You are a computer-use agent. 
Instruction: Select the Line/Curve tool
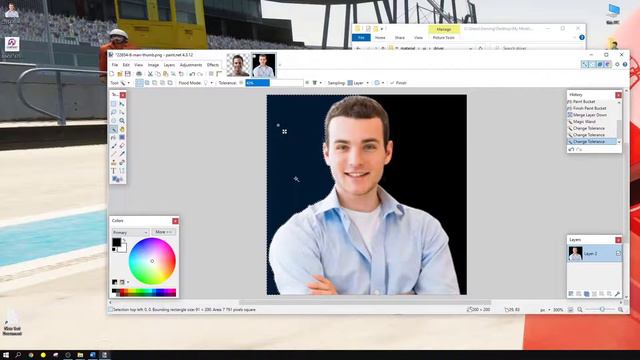122,171
